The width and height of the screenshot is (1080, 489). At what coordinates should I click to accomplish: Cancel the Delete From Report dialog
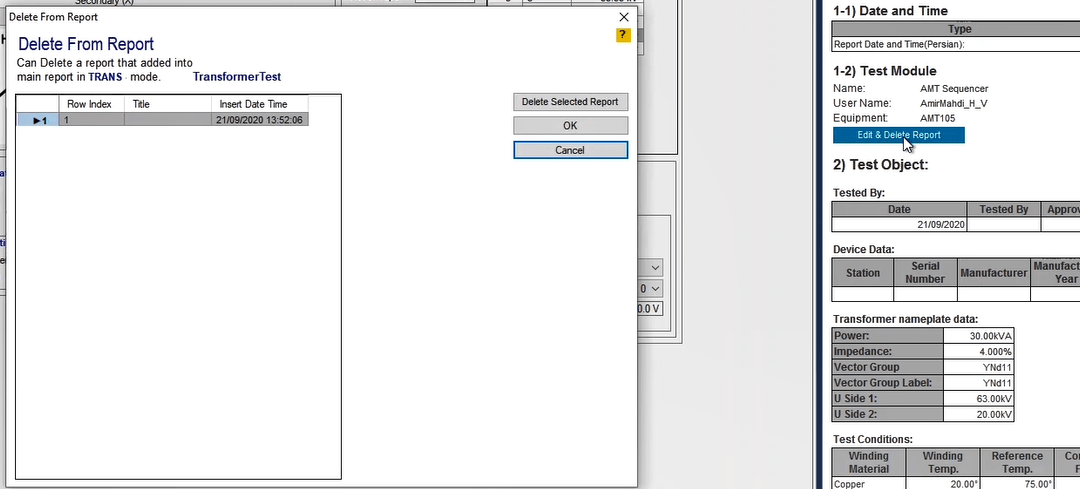[570, 150]
